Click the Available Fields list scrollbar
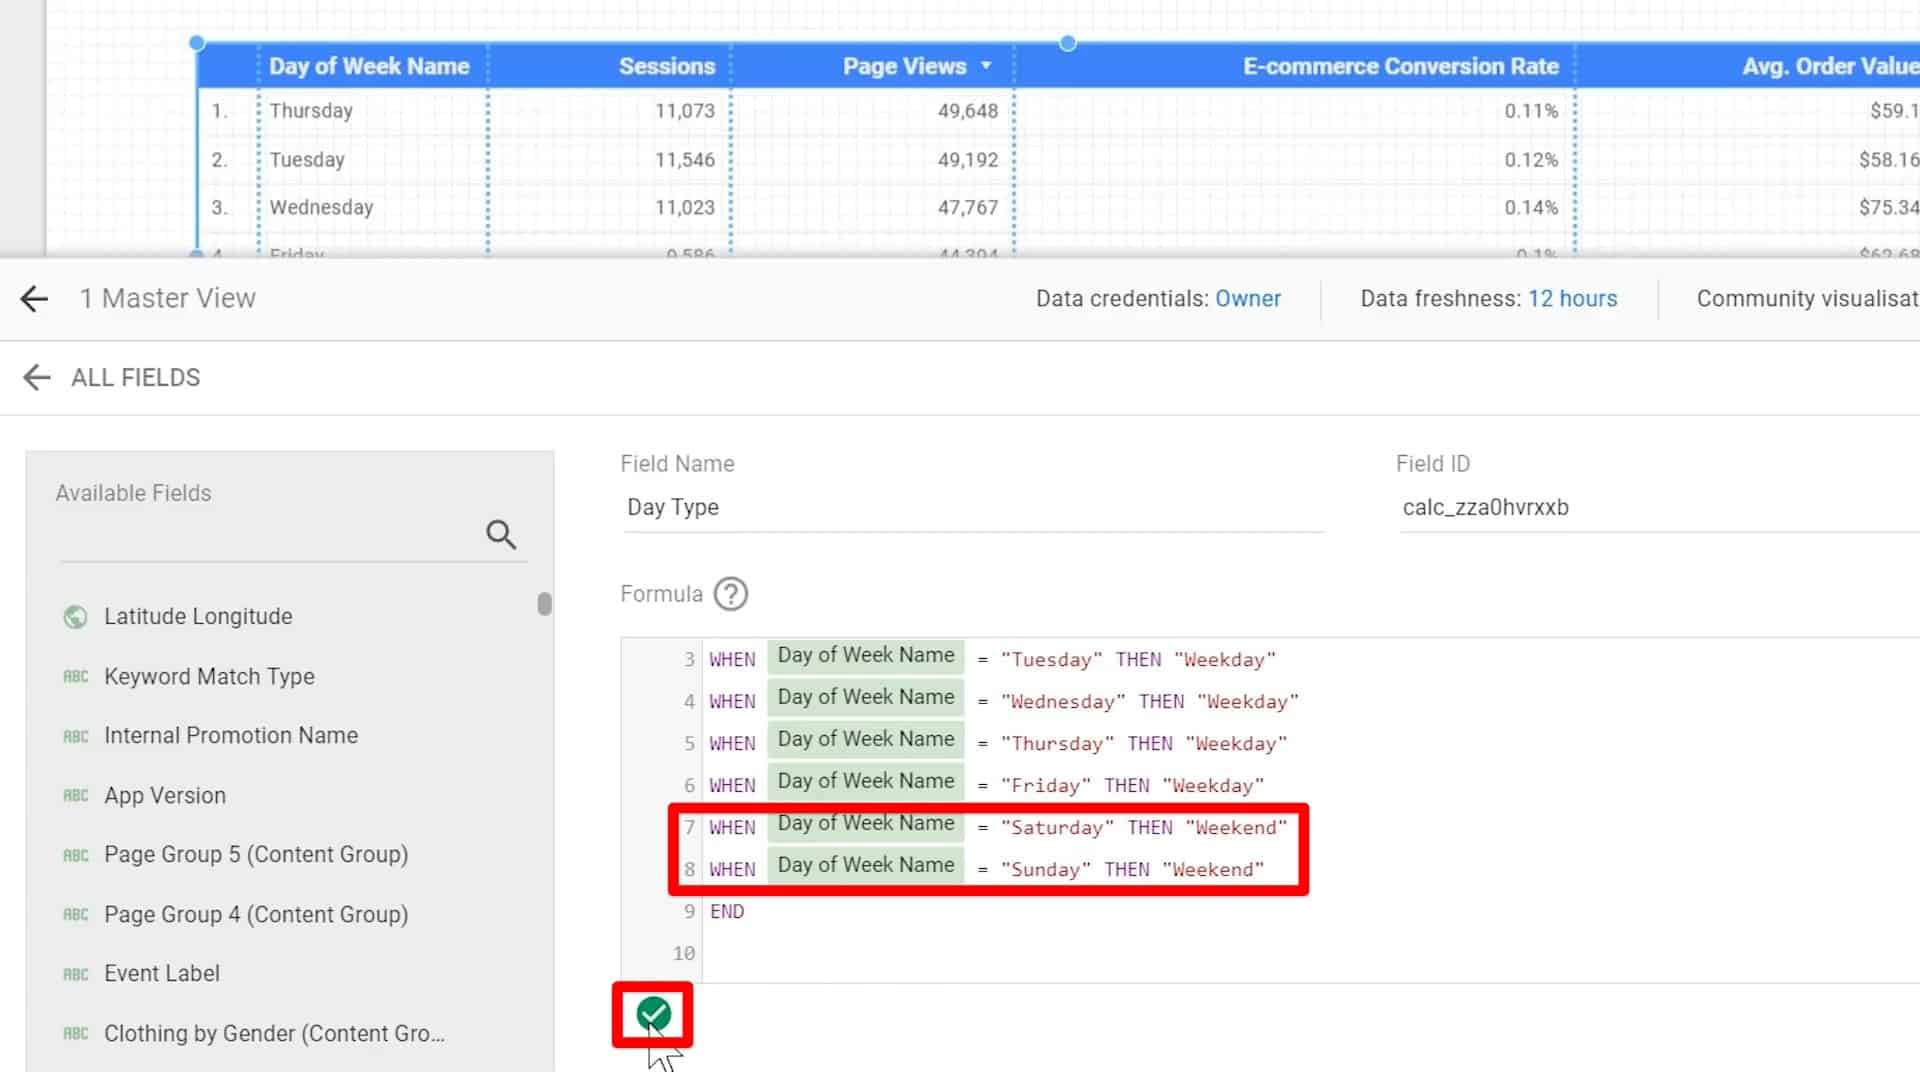The height and width of the screenshot is (1072, 1920). tap(544, 605)
